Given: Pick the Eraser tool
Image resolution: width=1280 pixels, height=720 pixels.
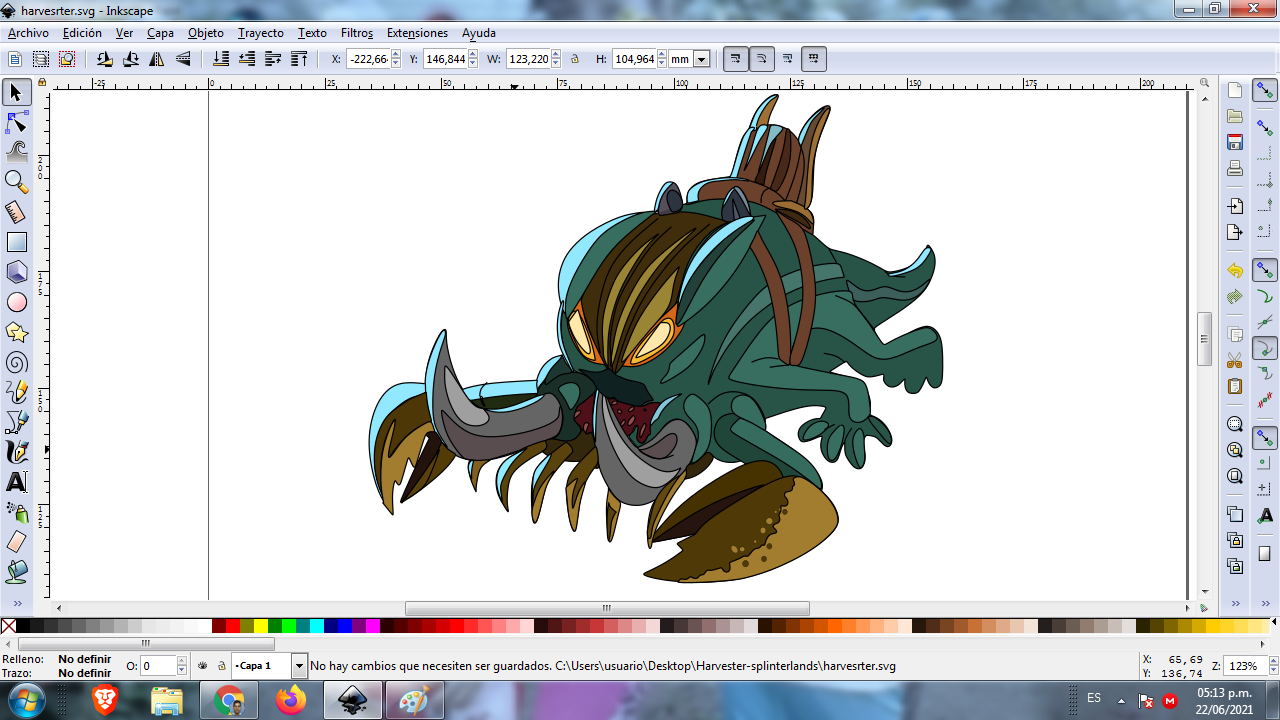Looking at the screenshot, I should [x=16, y=542].
